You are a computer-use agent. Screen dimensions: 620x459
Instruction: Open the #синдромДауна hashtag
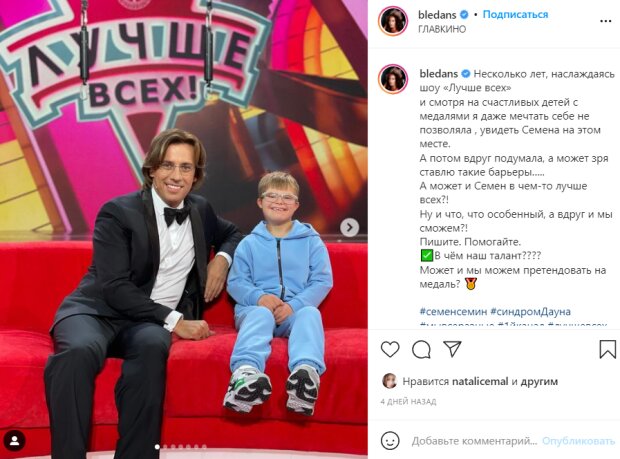pos(530,312)
